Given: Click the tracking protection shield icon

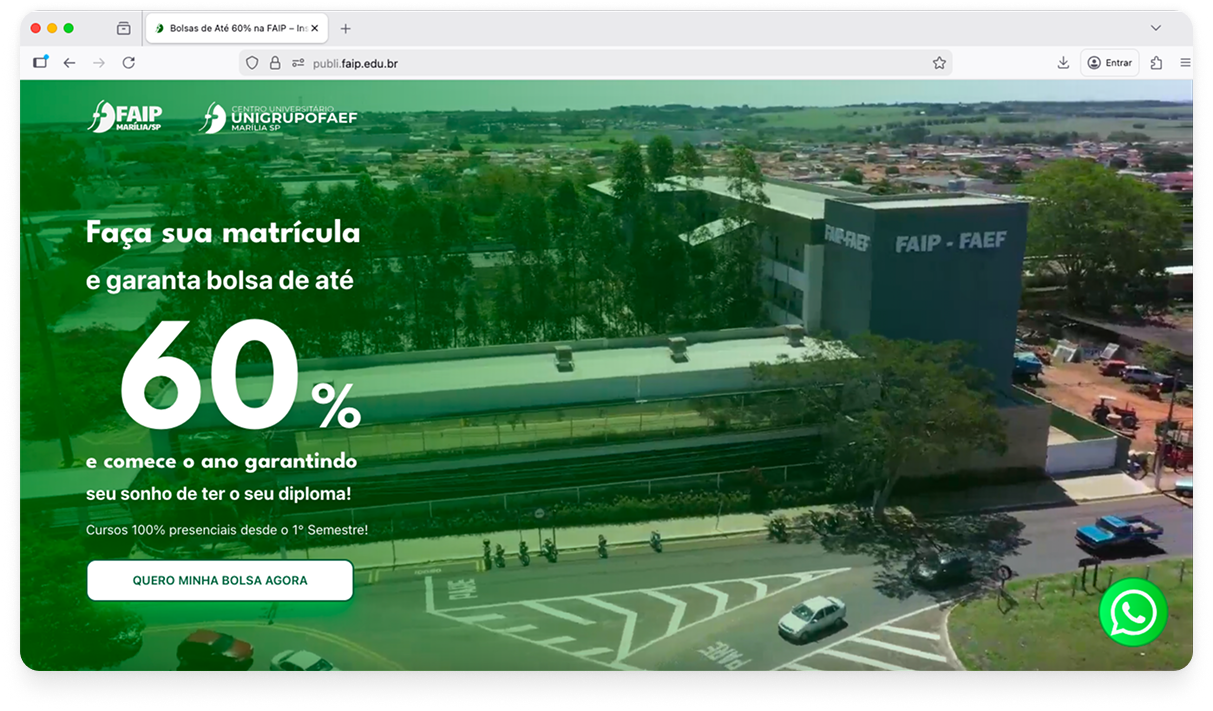Looking at the screenshot, I should pyautogui.click(x=252, y=63).
